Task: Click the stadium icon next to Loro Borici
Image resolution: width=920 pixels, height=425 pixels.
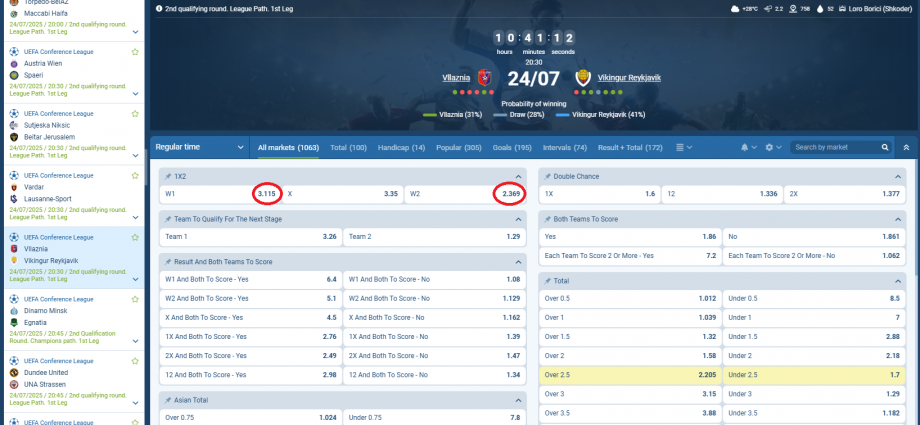Action: point(843,9)
